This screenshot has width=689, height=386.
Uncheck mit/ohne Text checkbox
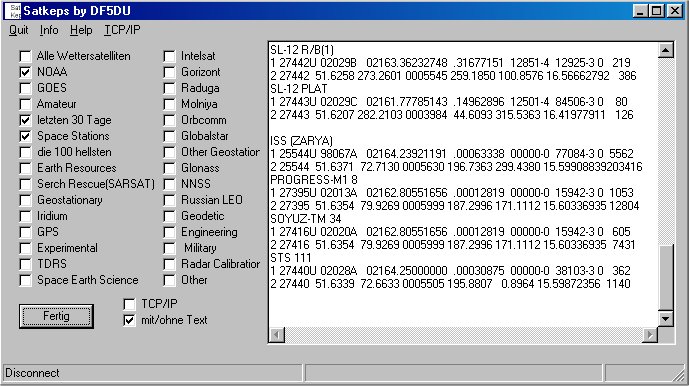click(129, 320)
